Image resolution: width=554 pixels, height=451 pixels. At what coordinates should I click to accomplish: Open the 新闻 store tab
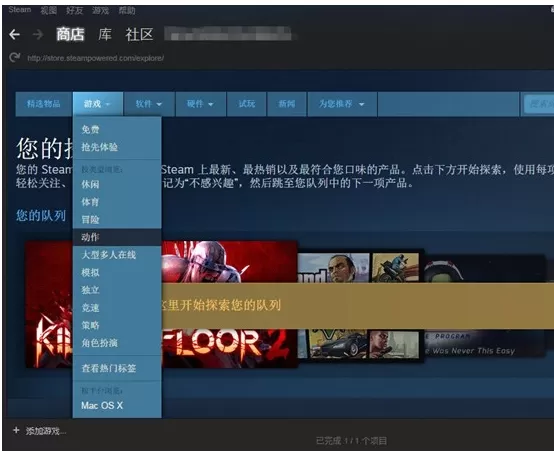(287, 104)
